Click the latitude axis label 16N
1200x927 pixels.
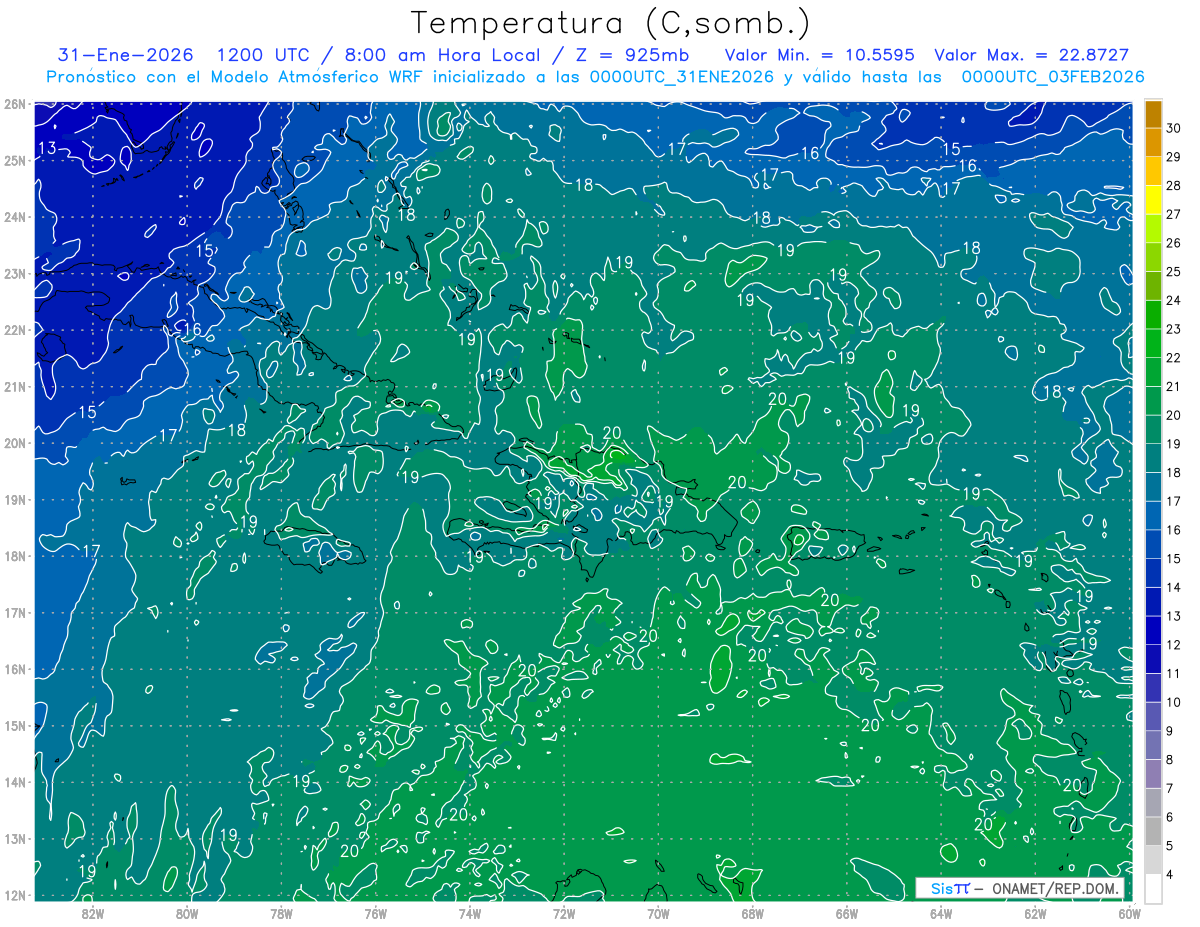pyautogui.click(x=14, y=669)
